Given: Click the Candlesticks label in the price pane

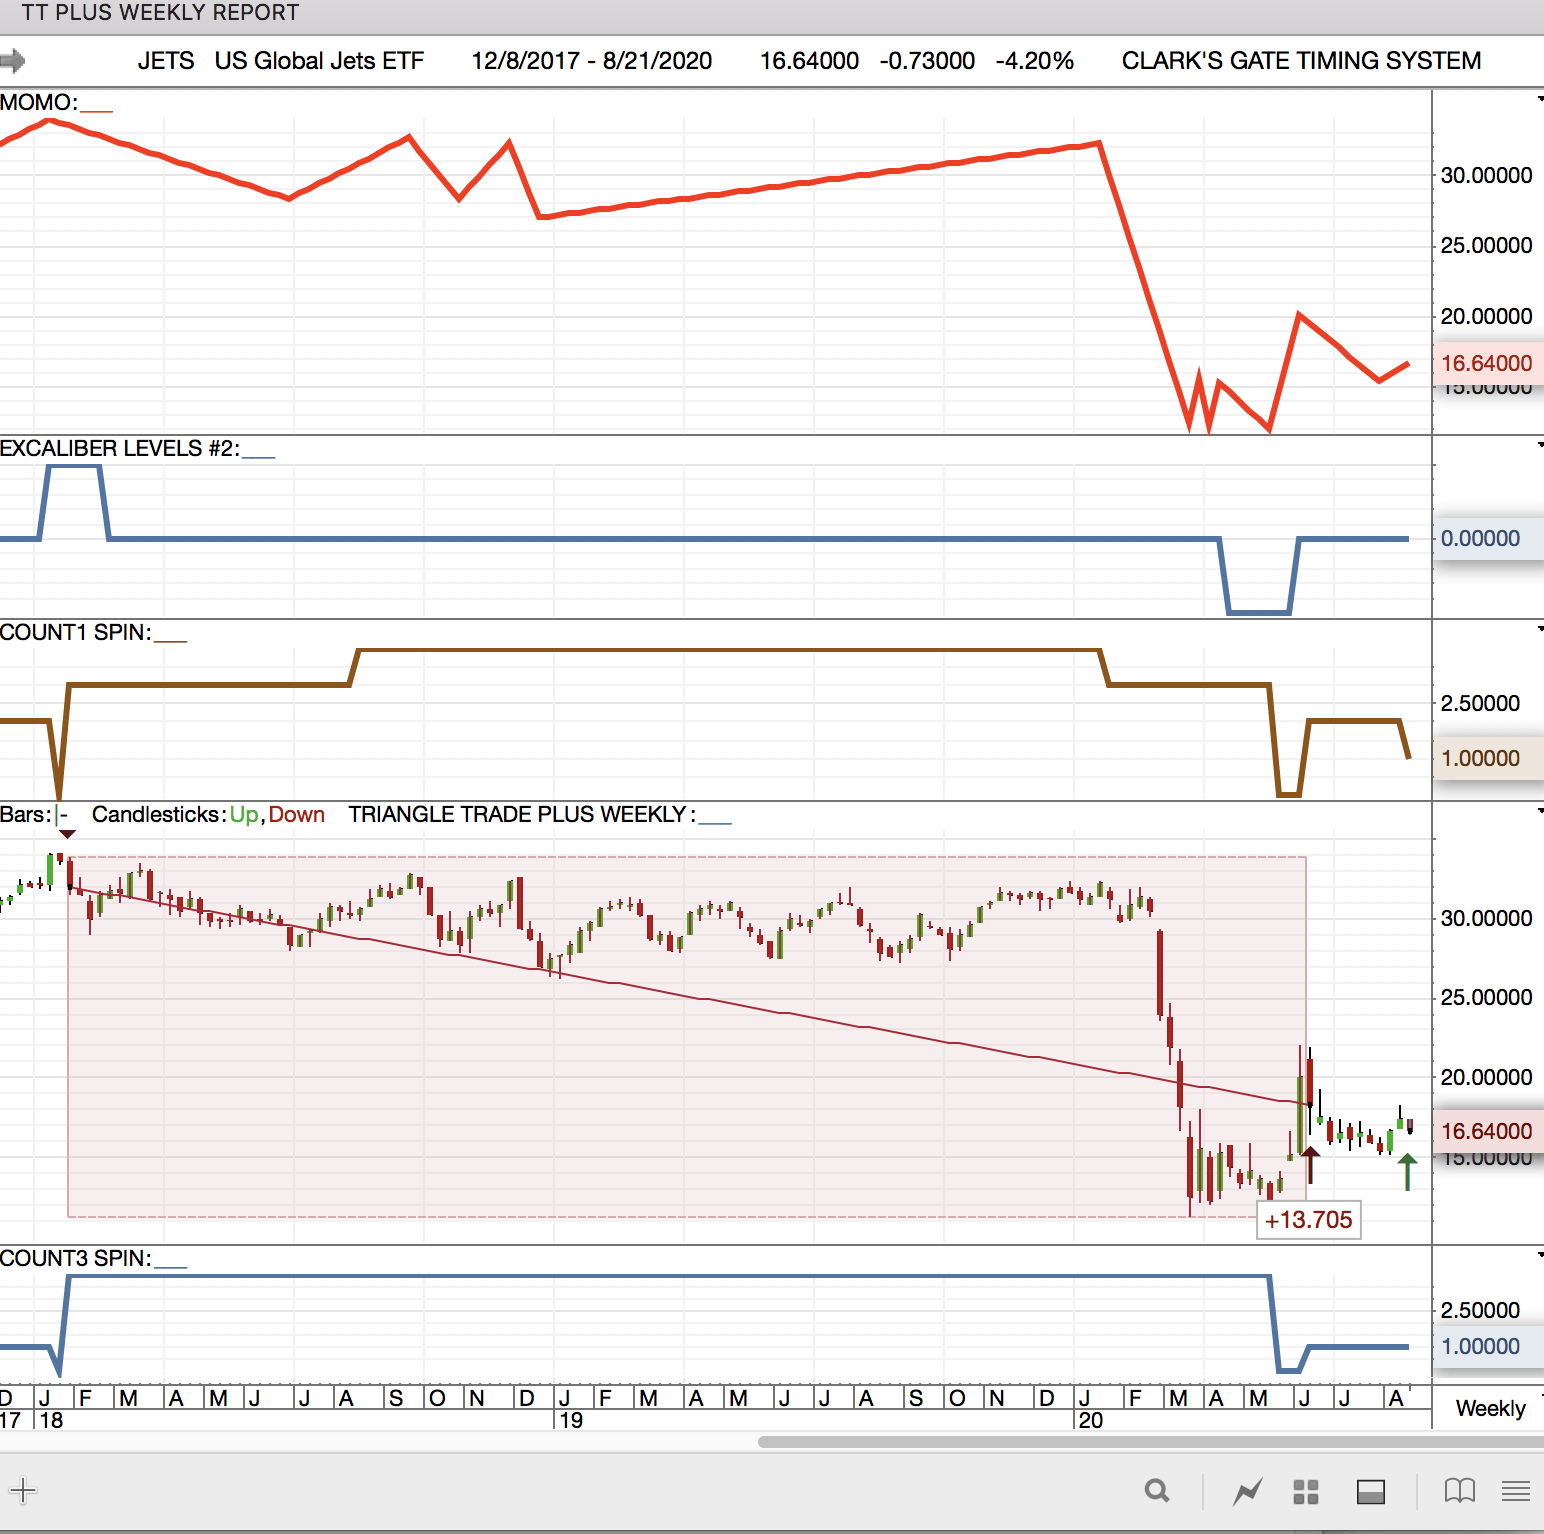Looking at the screenshot, I should tap(158, 814).
